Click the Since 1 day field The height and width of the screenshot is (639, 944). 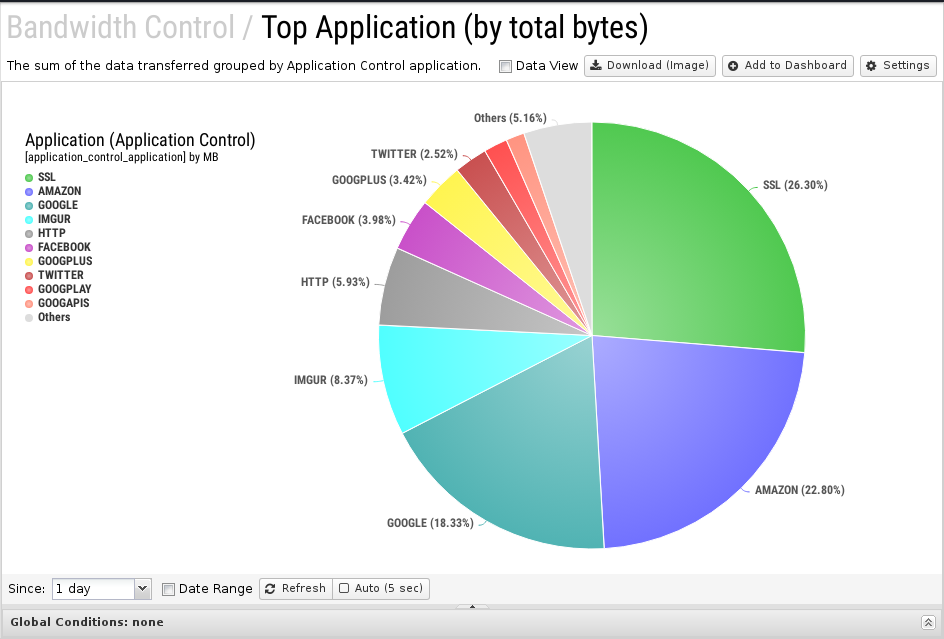93,588
